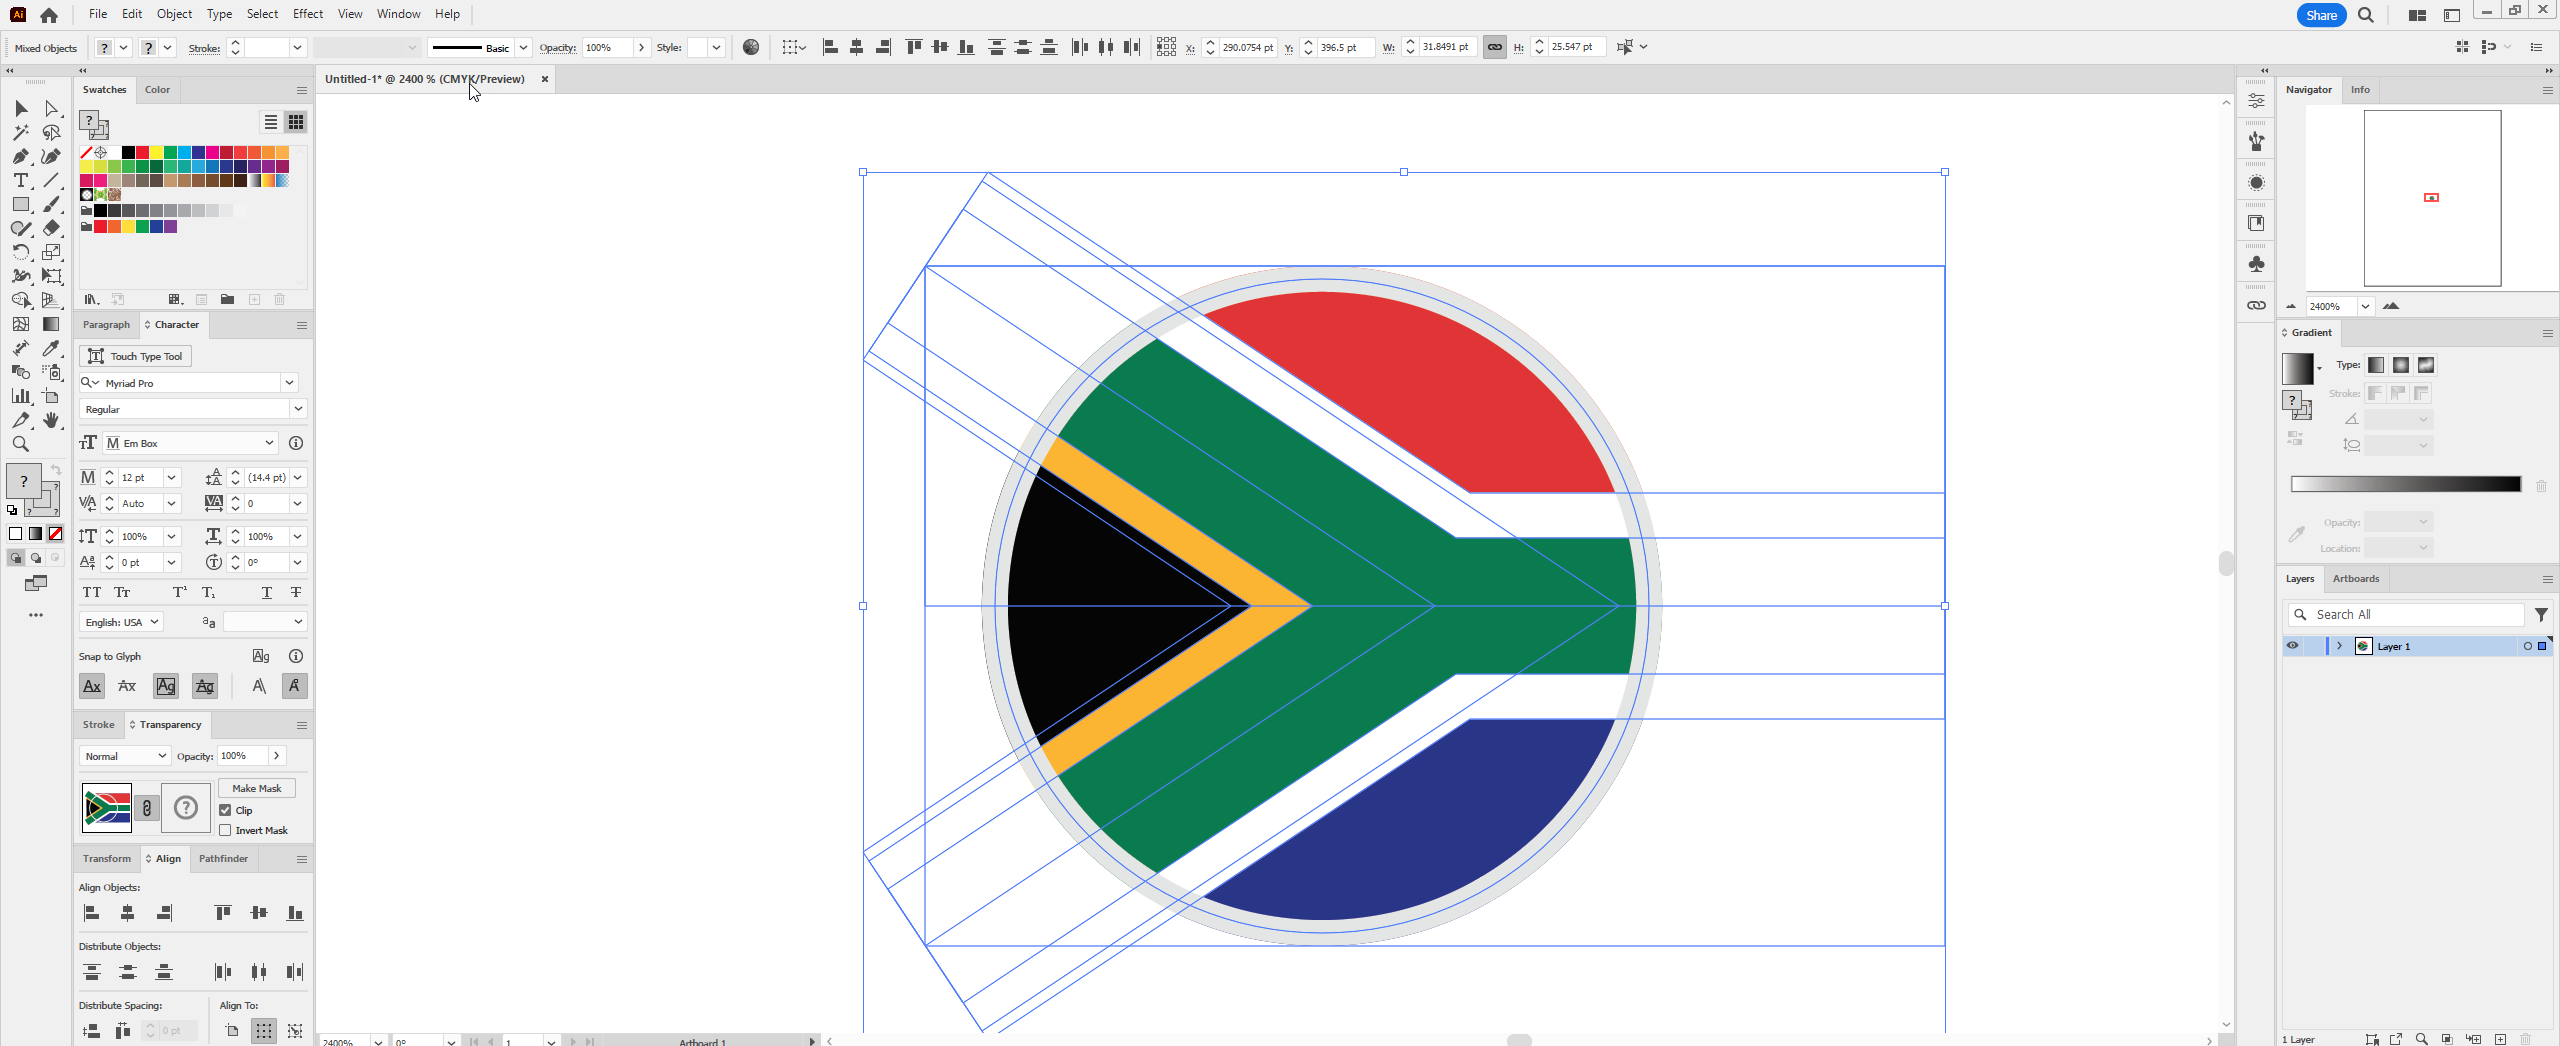Click the Filter icon in Layers panel
The image size is (2560, 1046).
(2541, 615)
